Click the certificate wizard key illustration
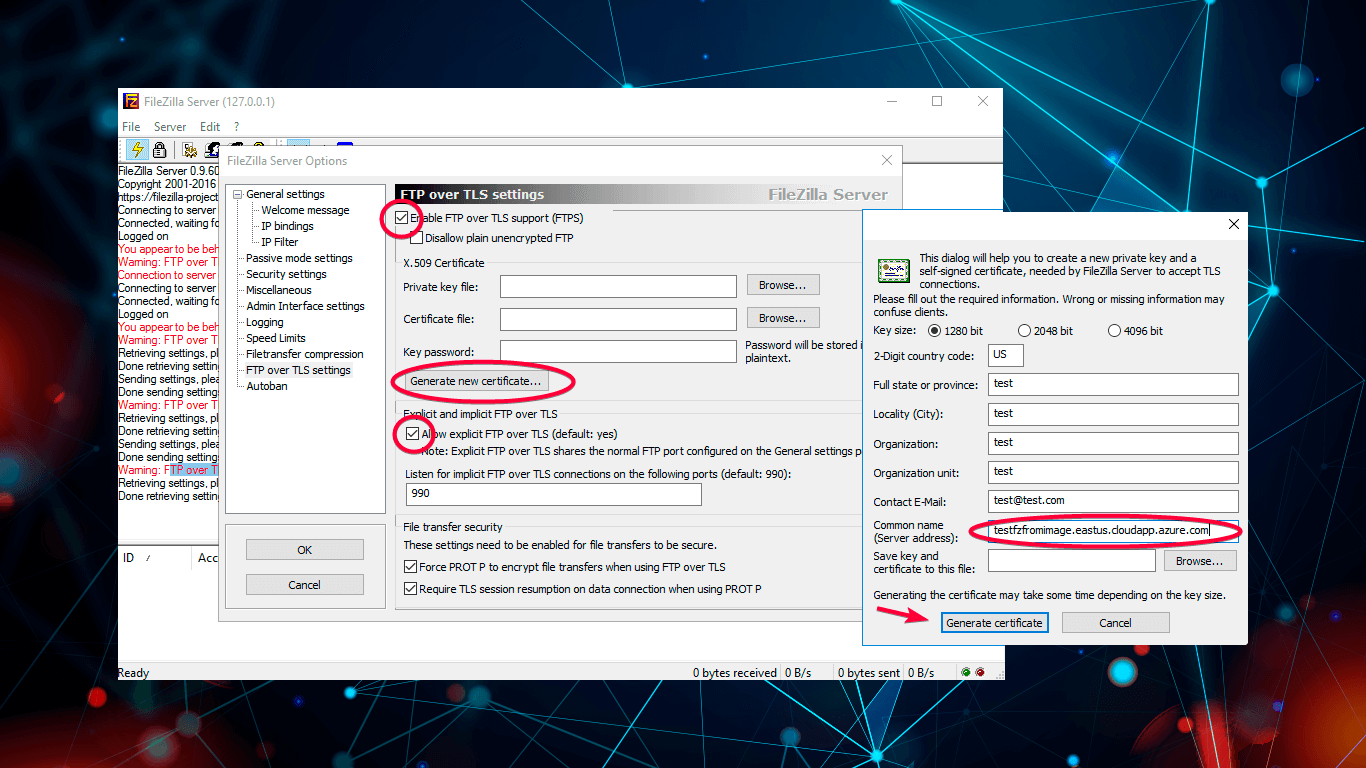Screen dimensions: 1366x768 point(893,269)
